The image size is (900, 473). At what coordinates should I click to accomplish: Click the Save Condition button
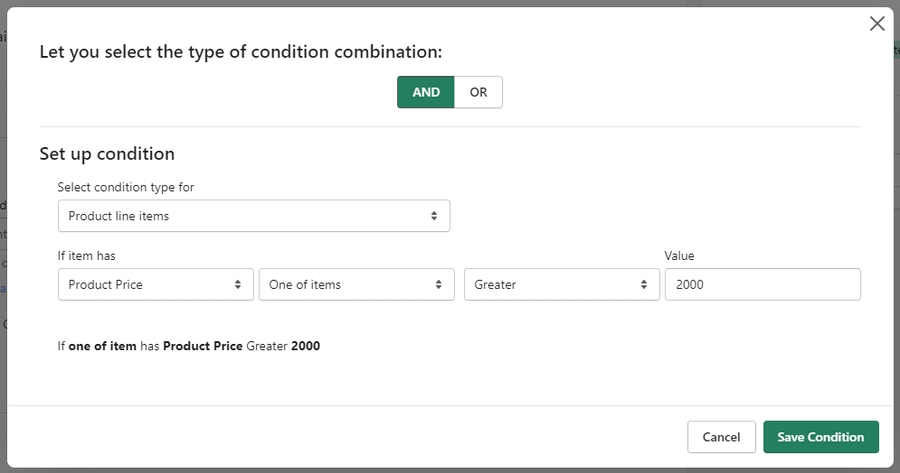click(x=820, y=437)
